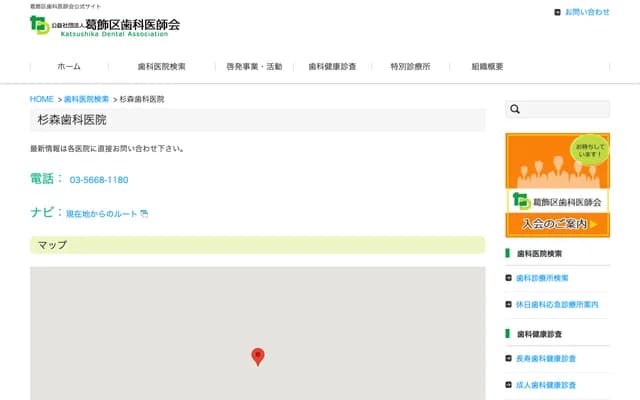Click the お問い合わせ link at top
Screen dimensions: 640x400
(587, 12)
